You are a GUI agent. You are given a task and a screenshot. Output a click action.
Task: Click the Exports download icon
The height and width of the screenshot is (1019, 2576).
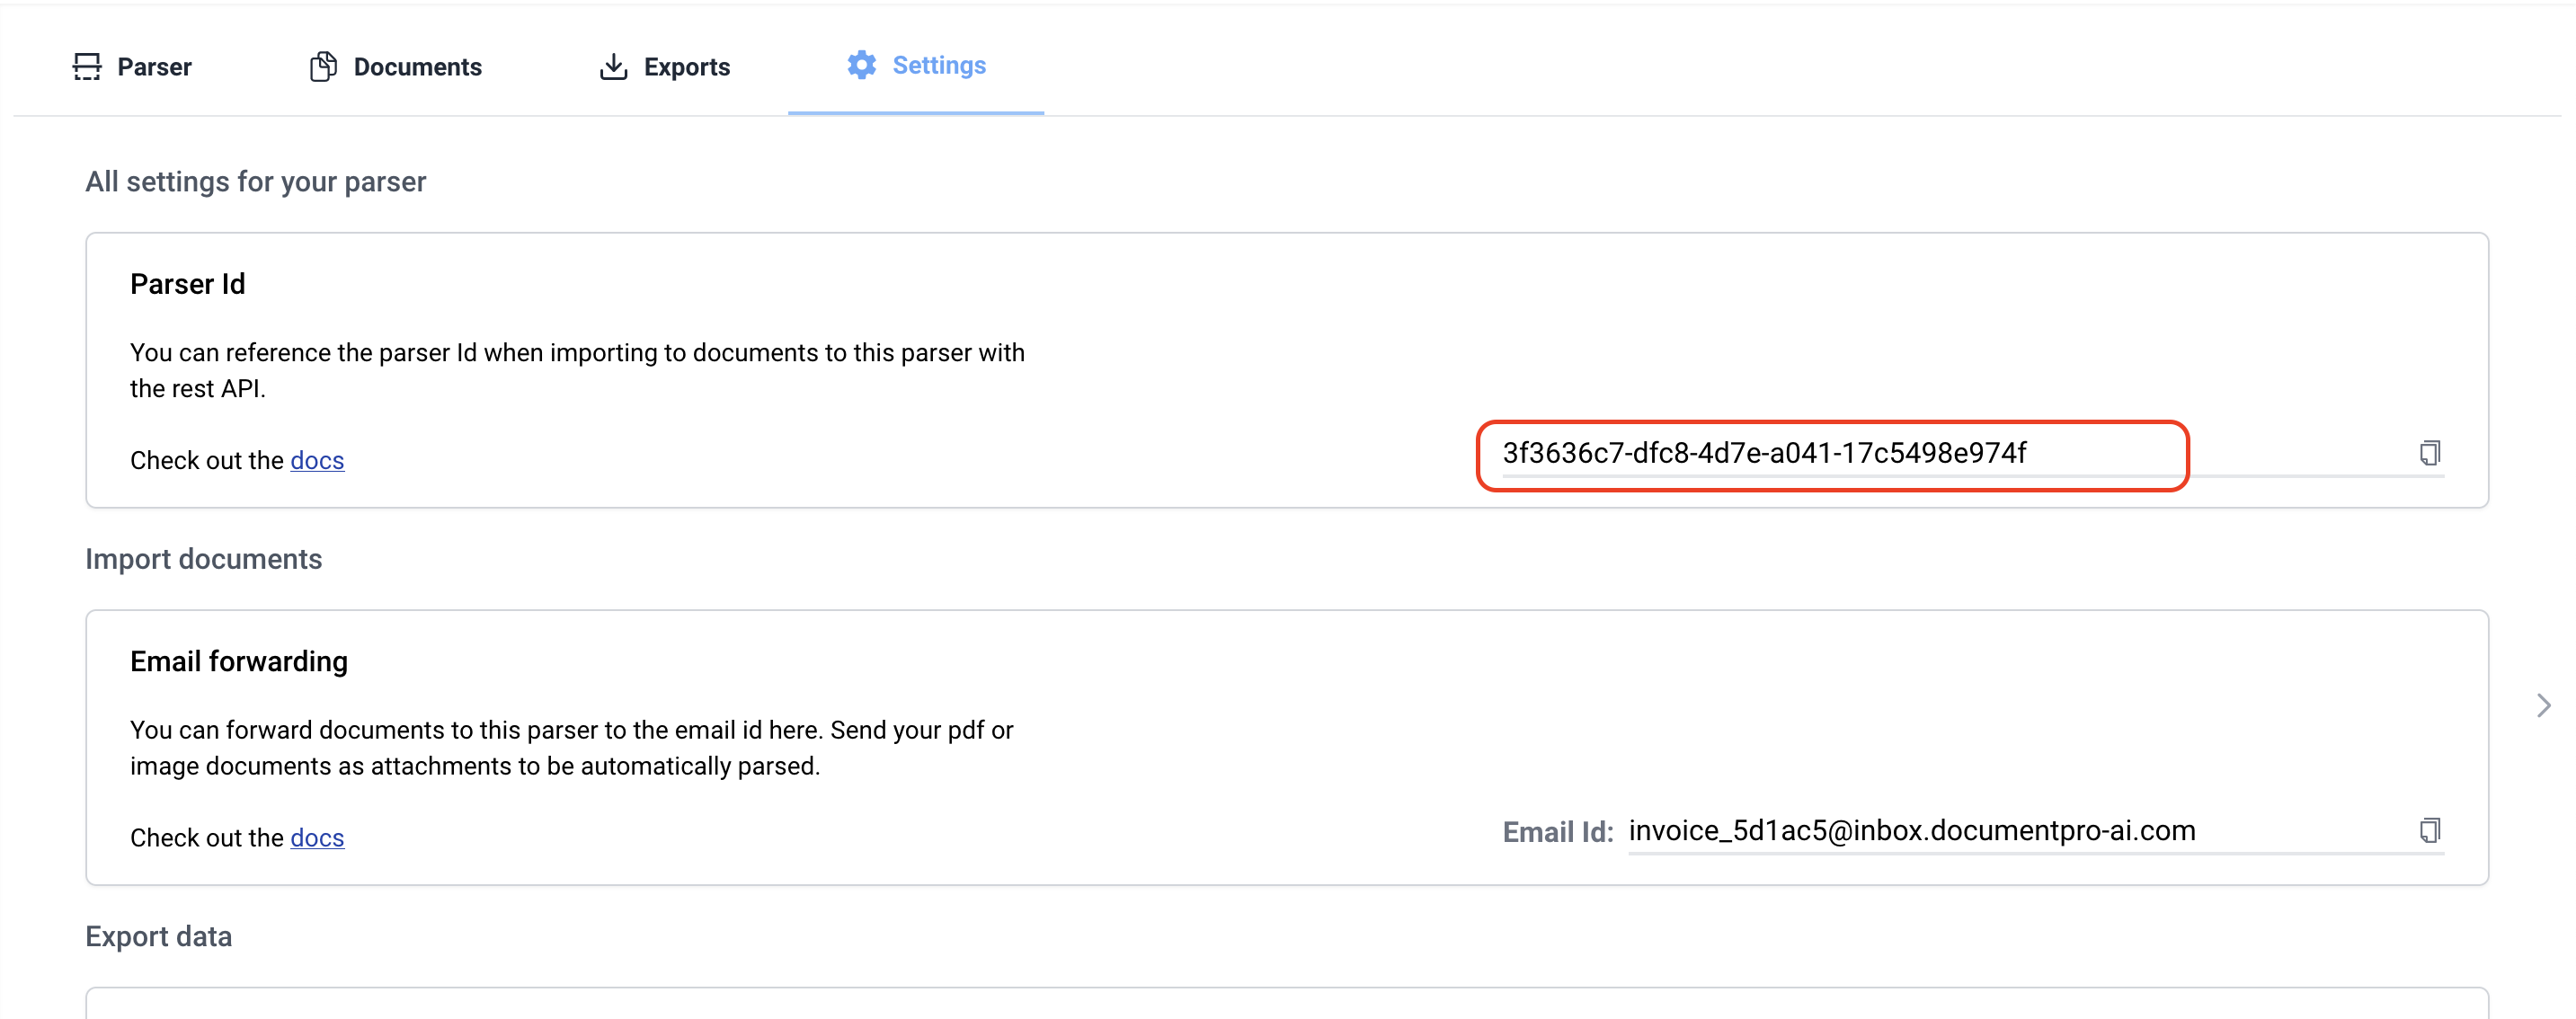613,66
